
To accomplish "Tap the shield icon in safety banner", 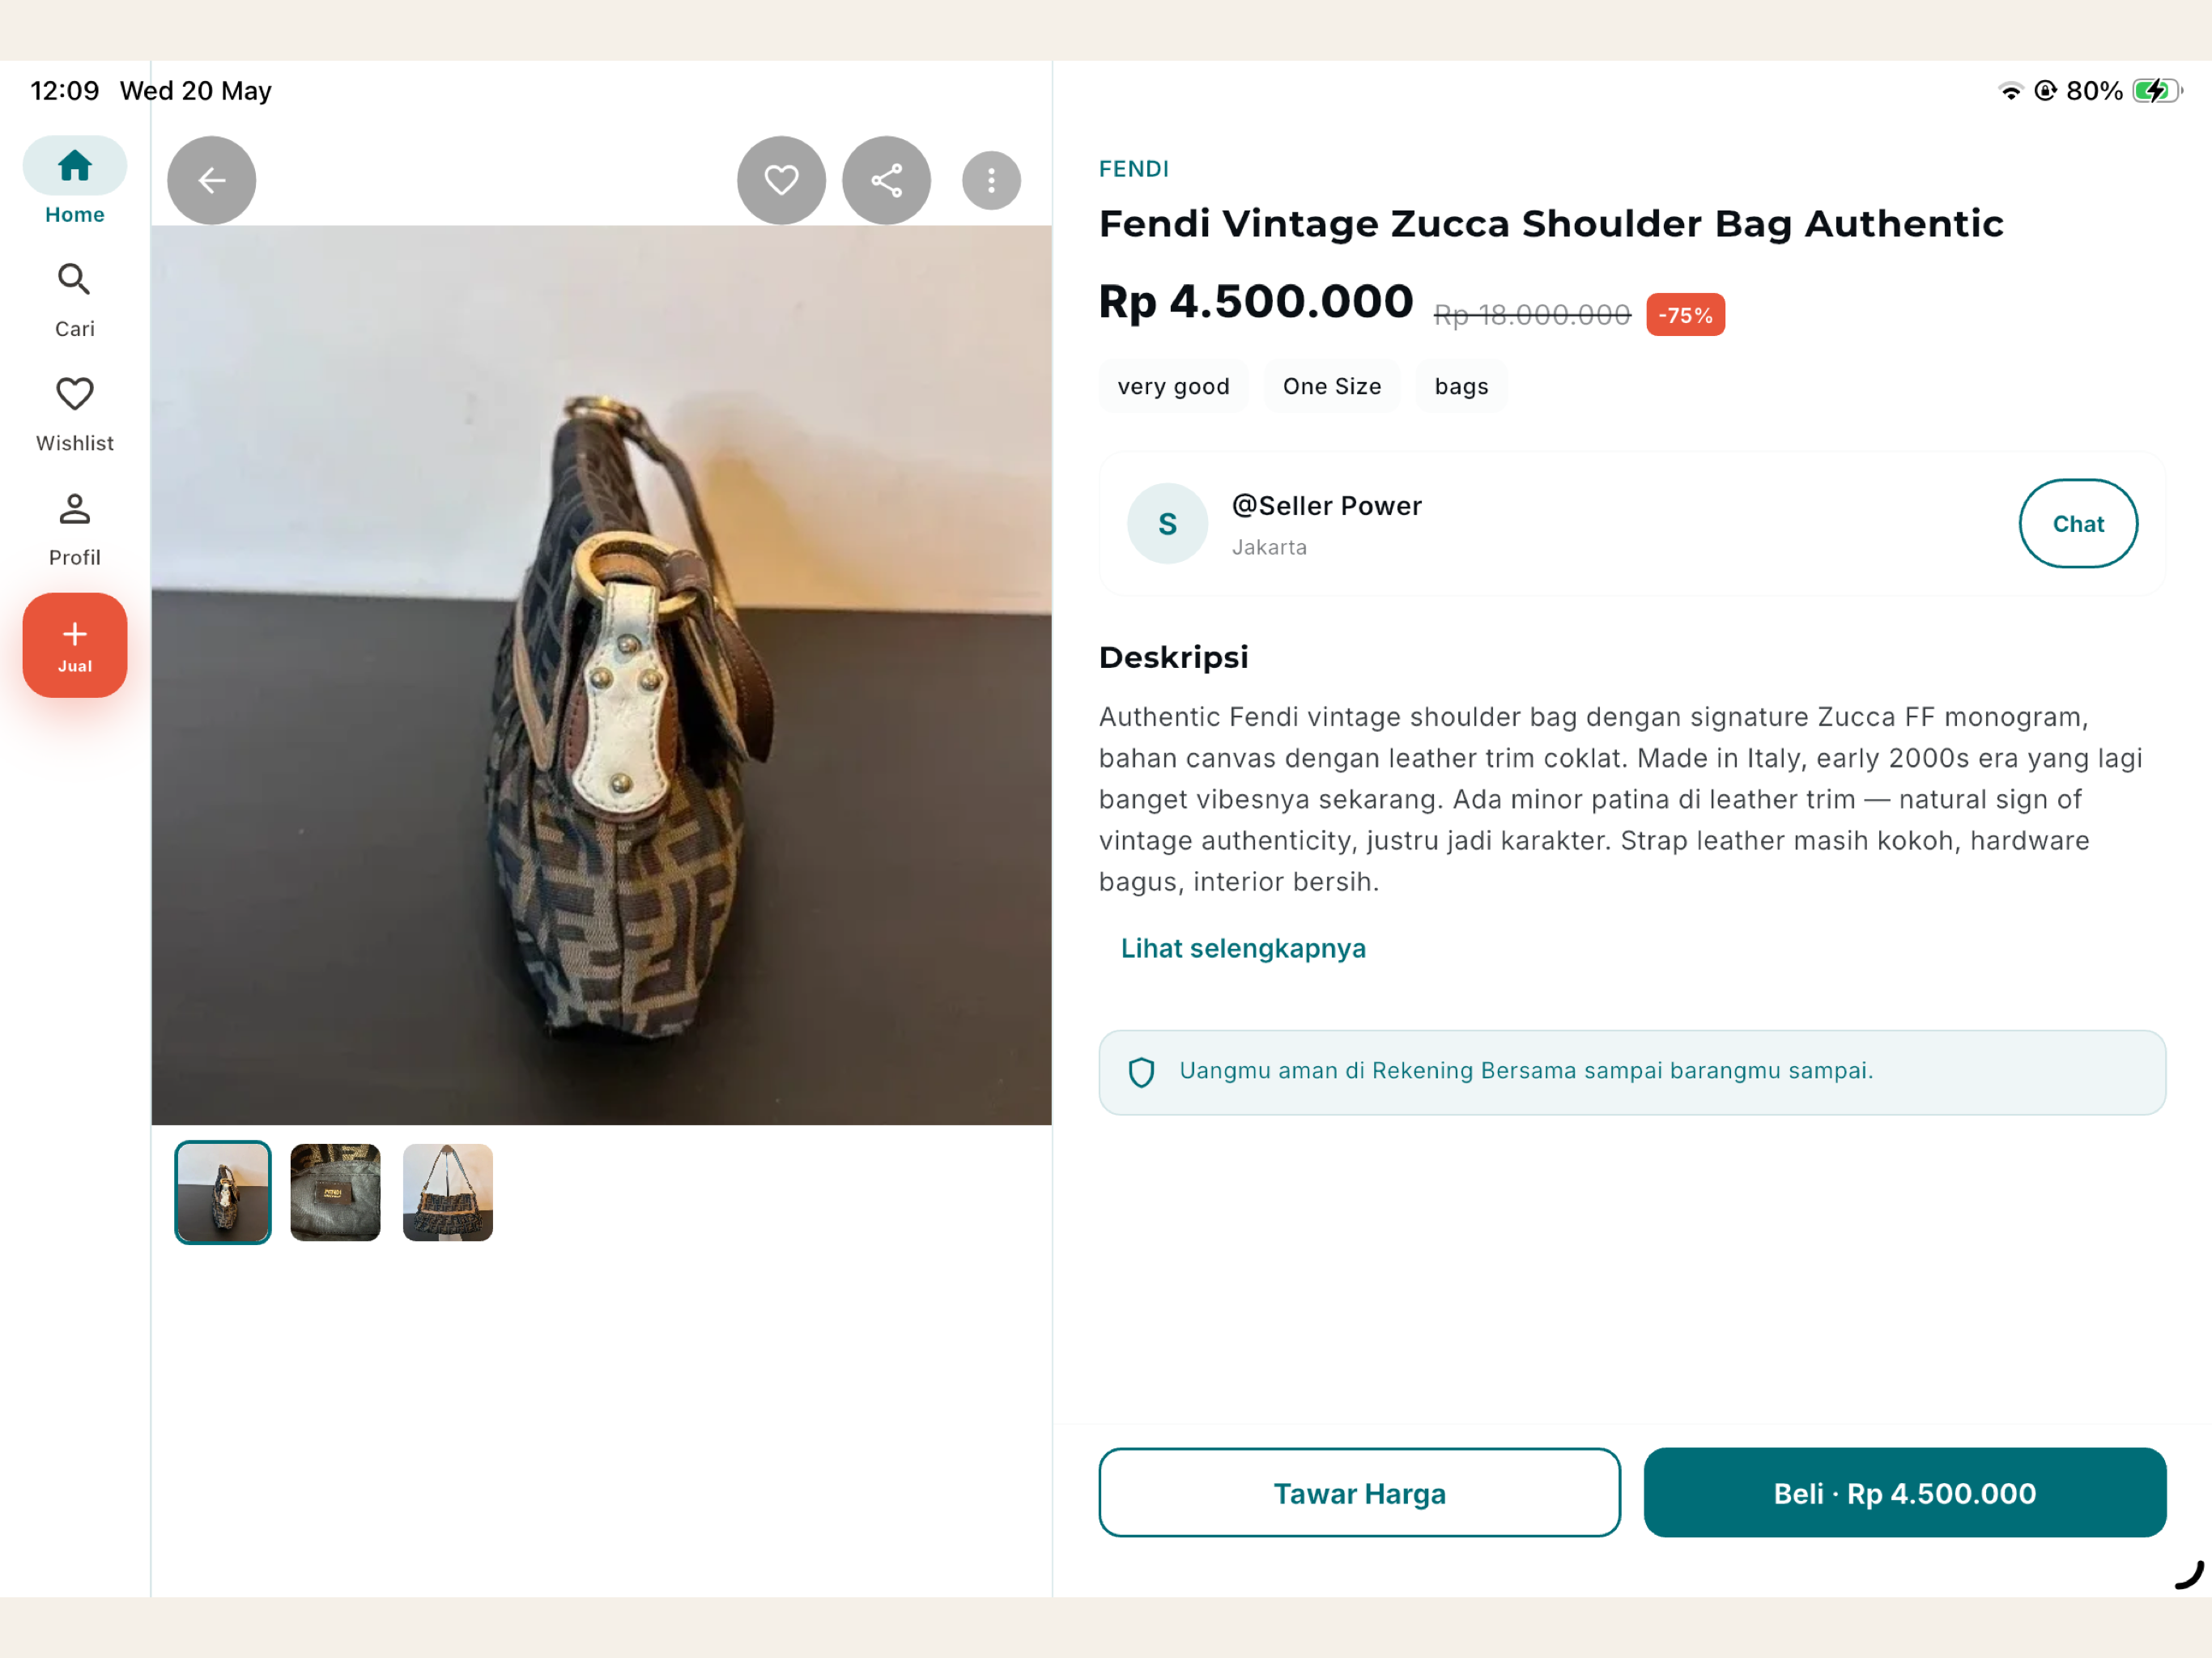I will pos(1141,1072).
